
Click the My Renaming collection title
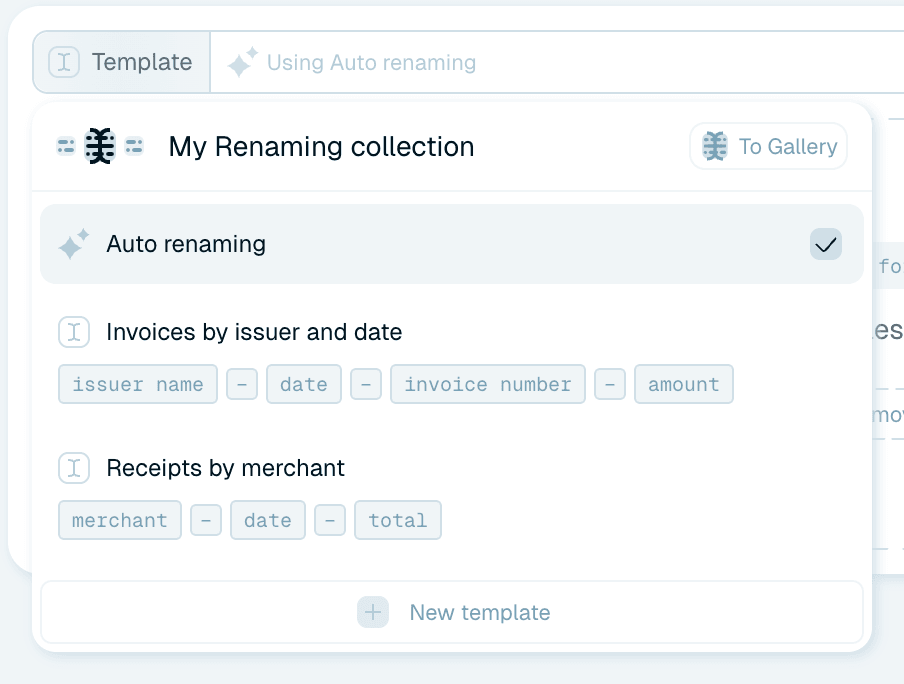pos(322,146)
